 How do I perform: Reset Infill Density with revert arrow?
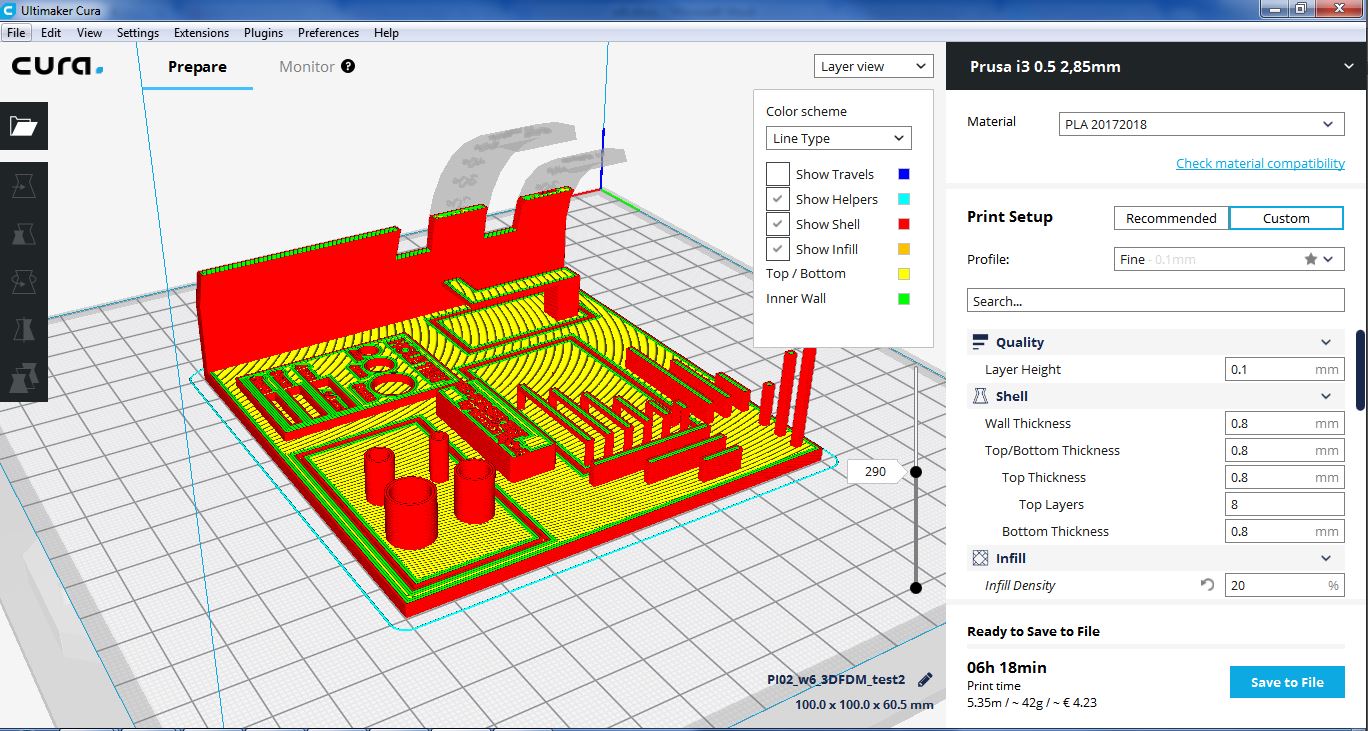pos(1207,585)
